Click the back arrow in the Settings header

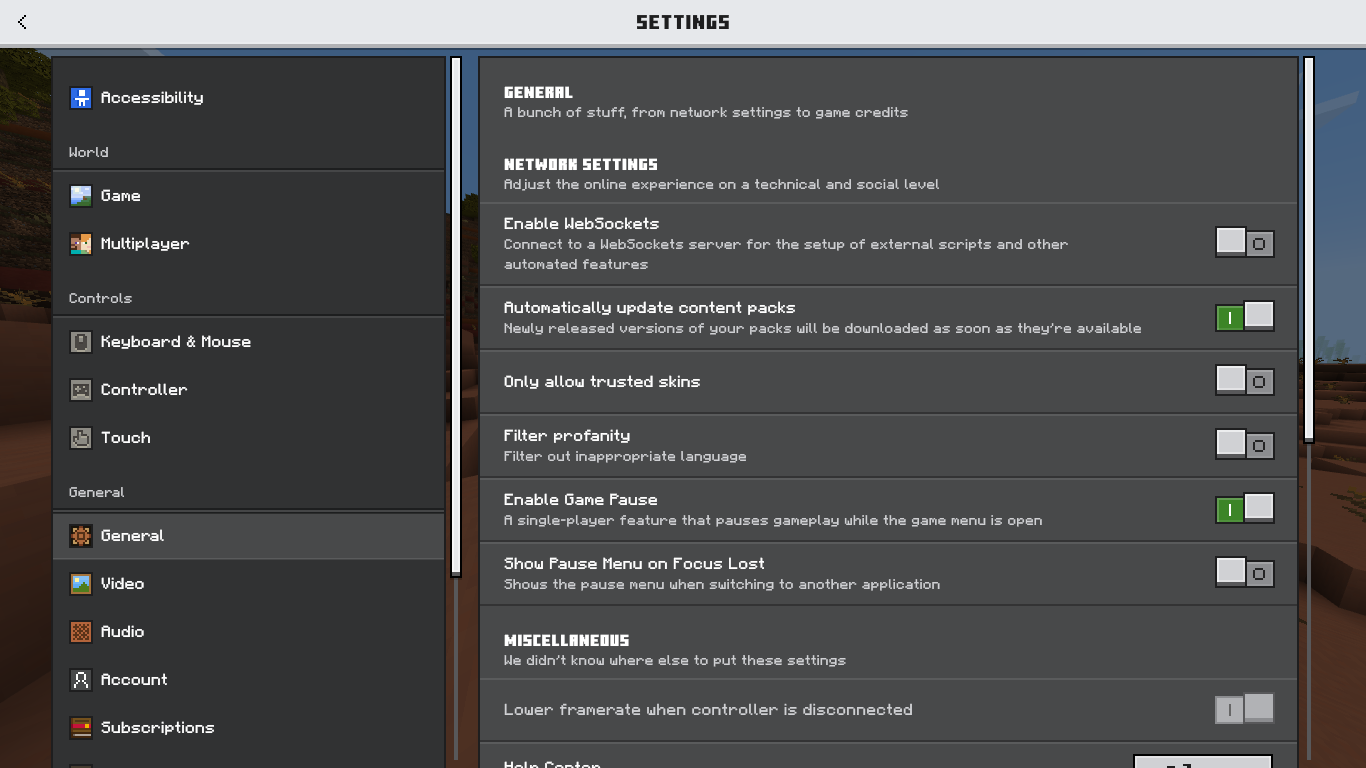point(22,22)
